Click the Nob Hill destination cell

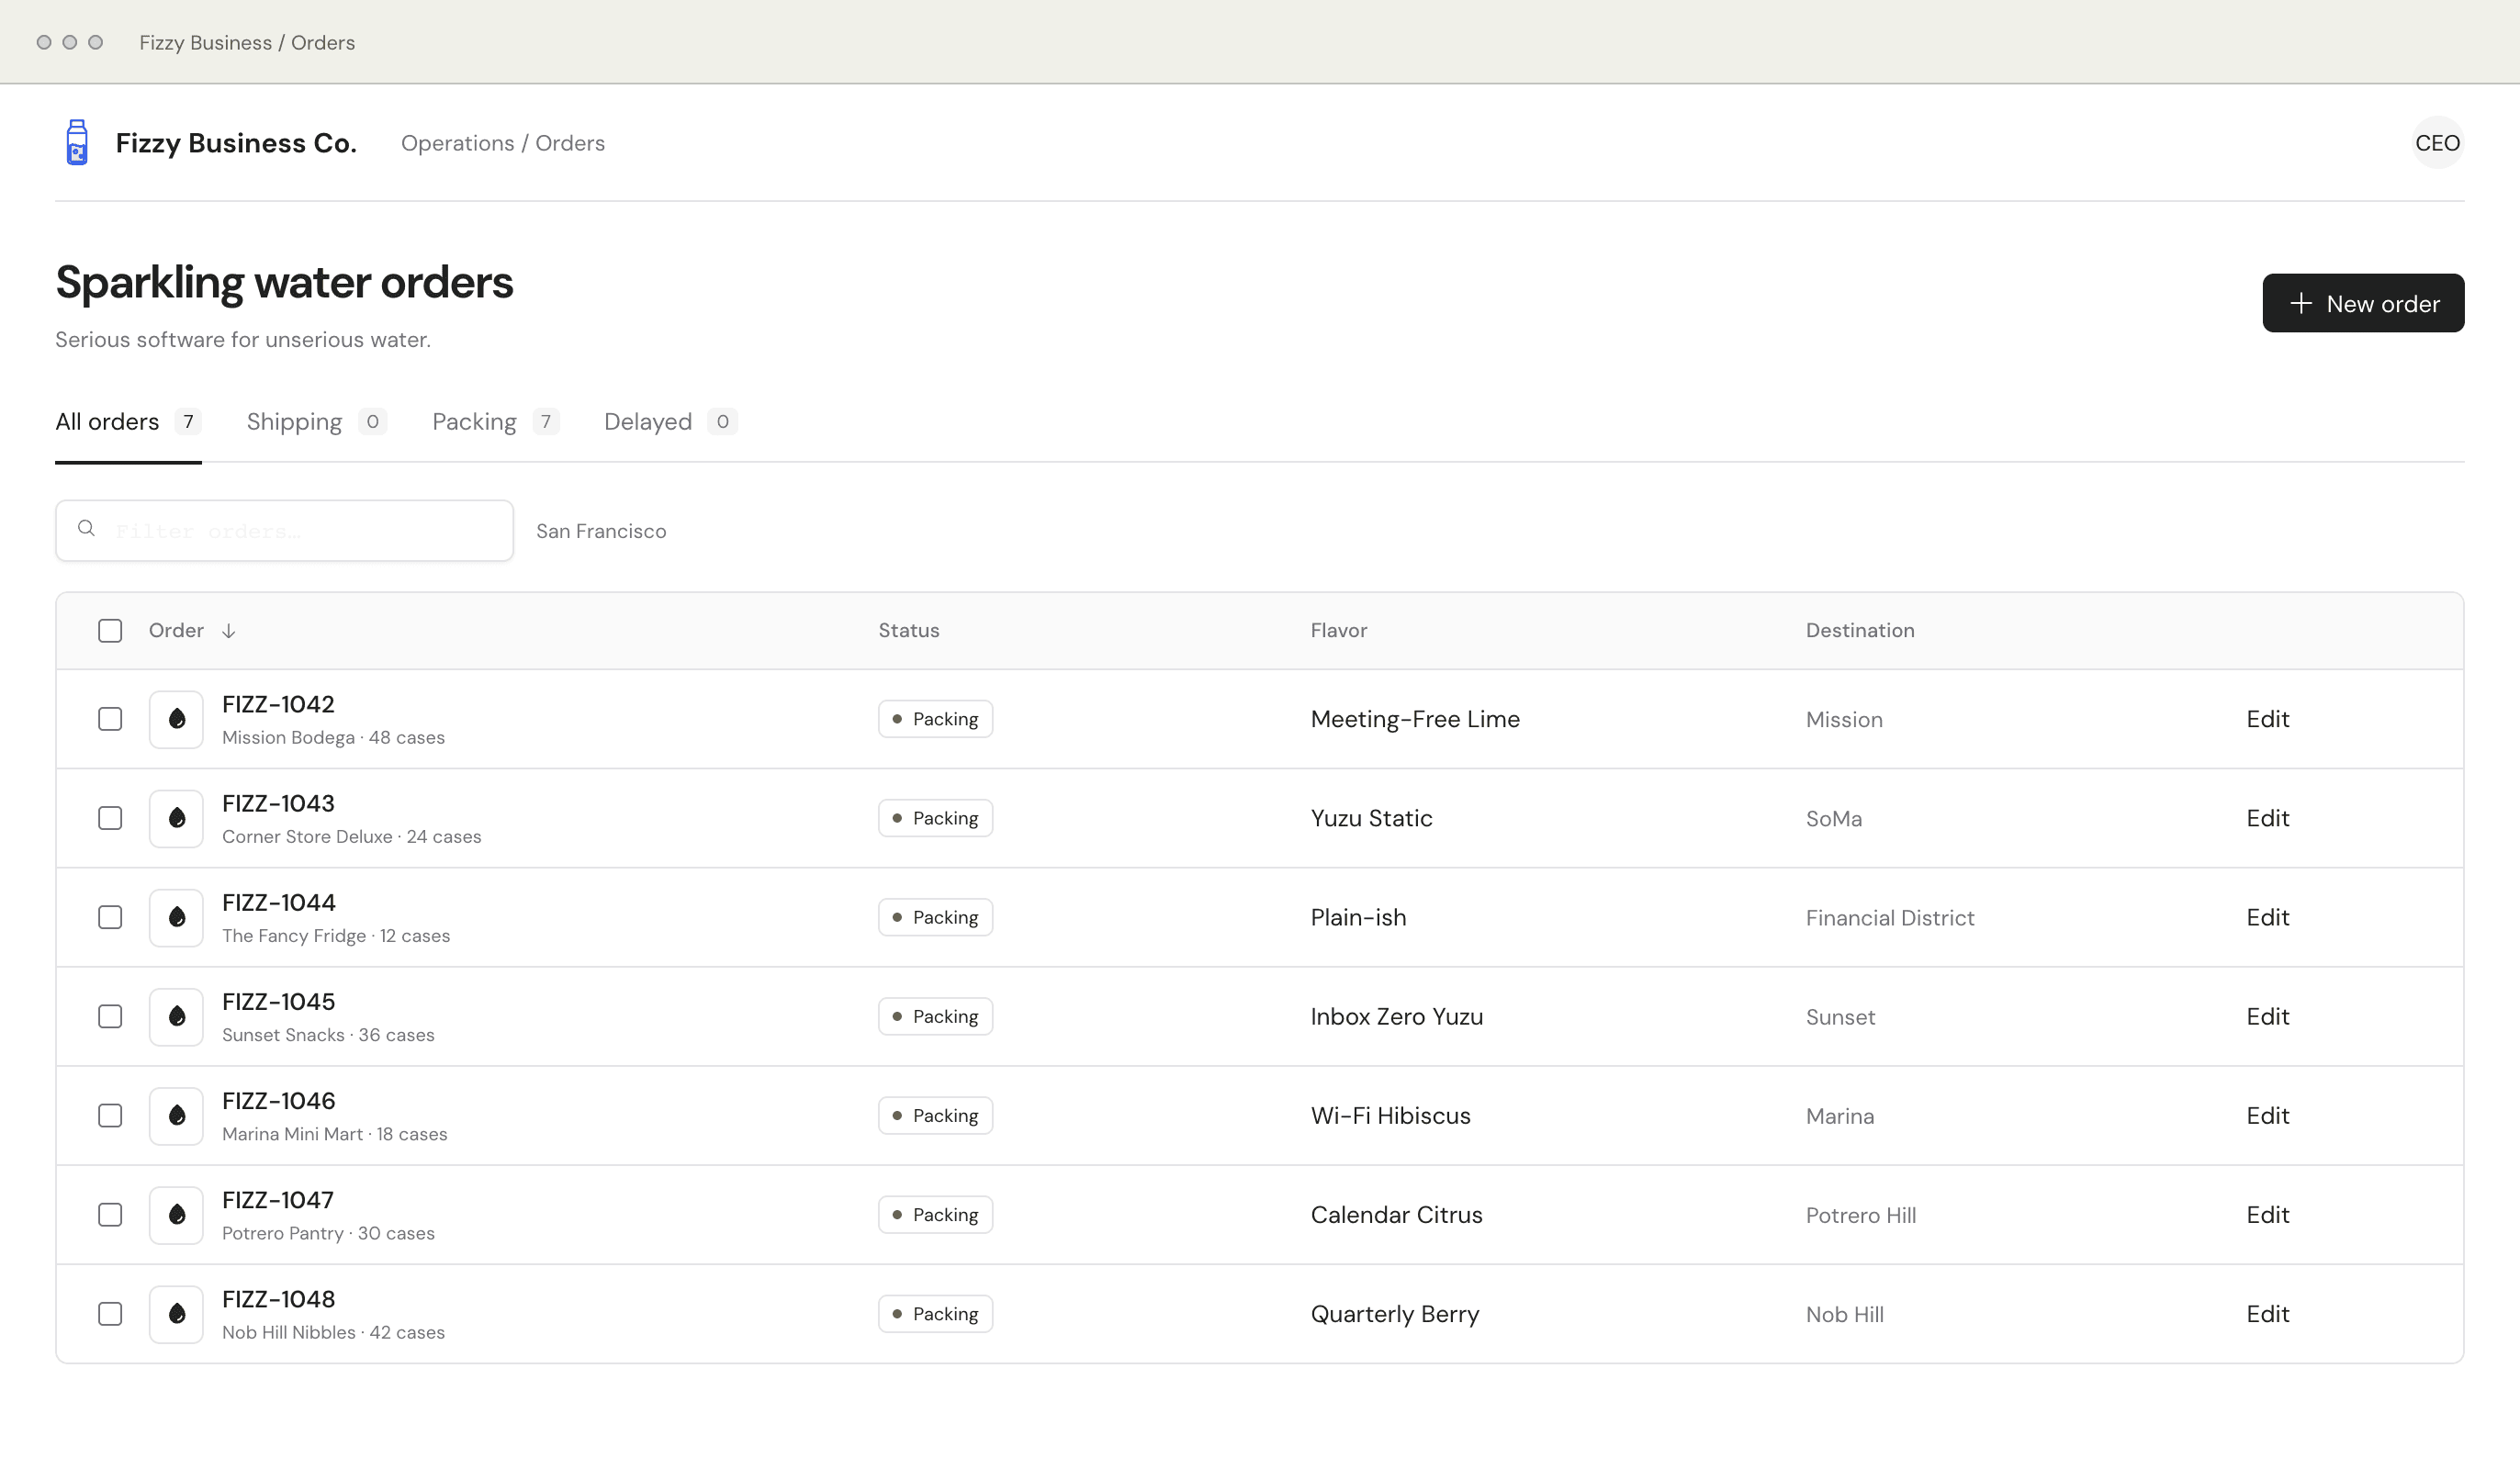click(x=1845, y=1314)
